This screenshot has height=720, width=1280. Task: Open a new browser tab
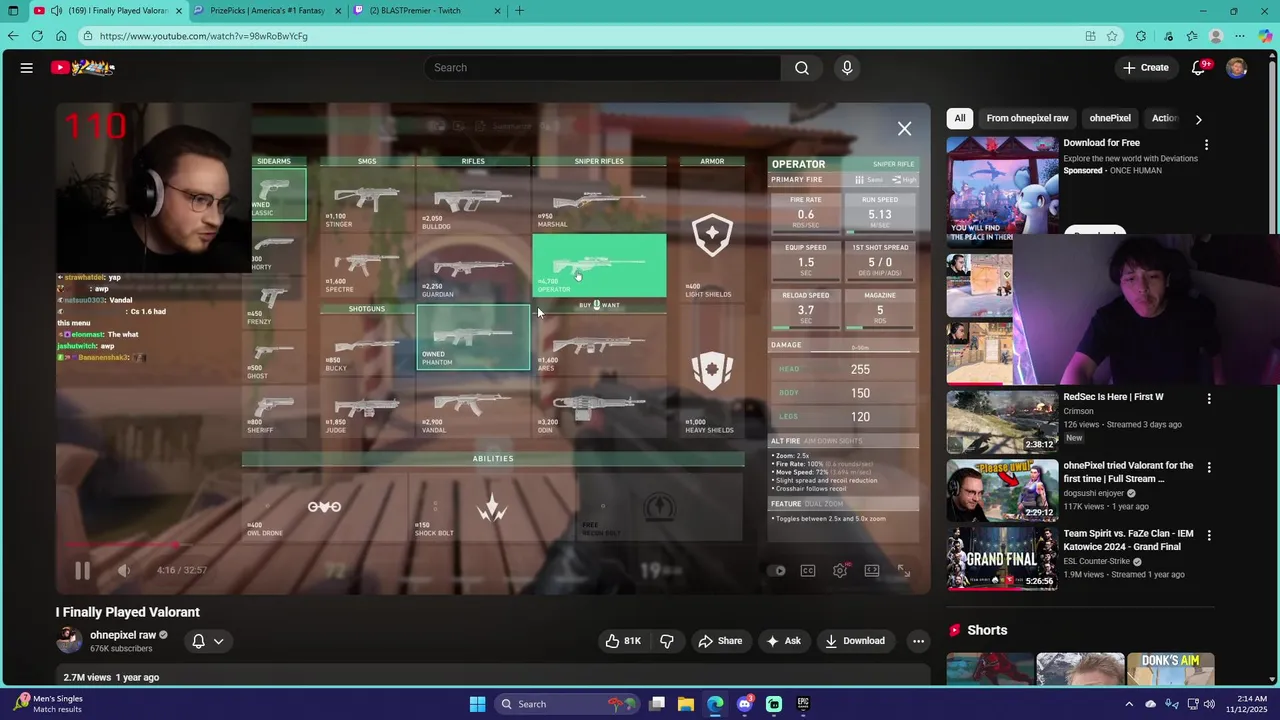[519, 11]
